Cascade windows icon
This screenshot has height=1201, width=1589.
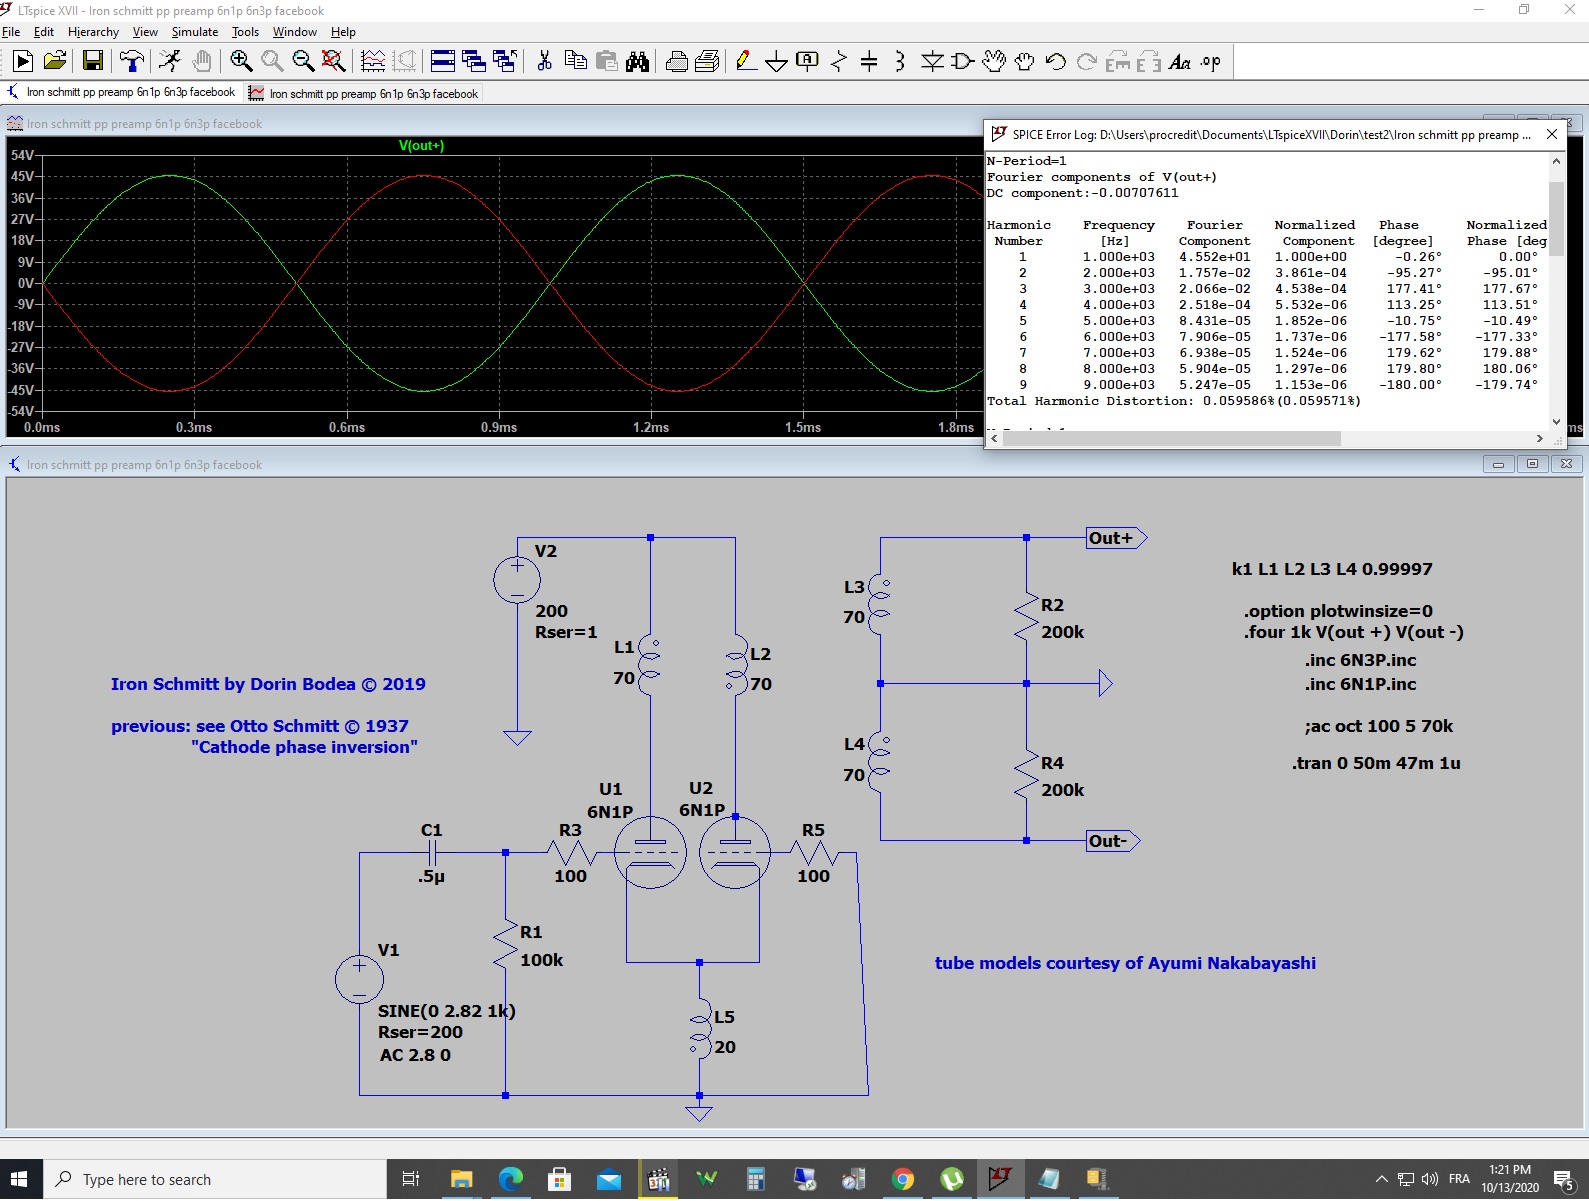474,62
